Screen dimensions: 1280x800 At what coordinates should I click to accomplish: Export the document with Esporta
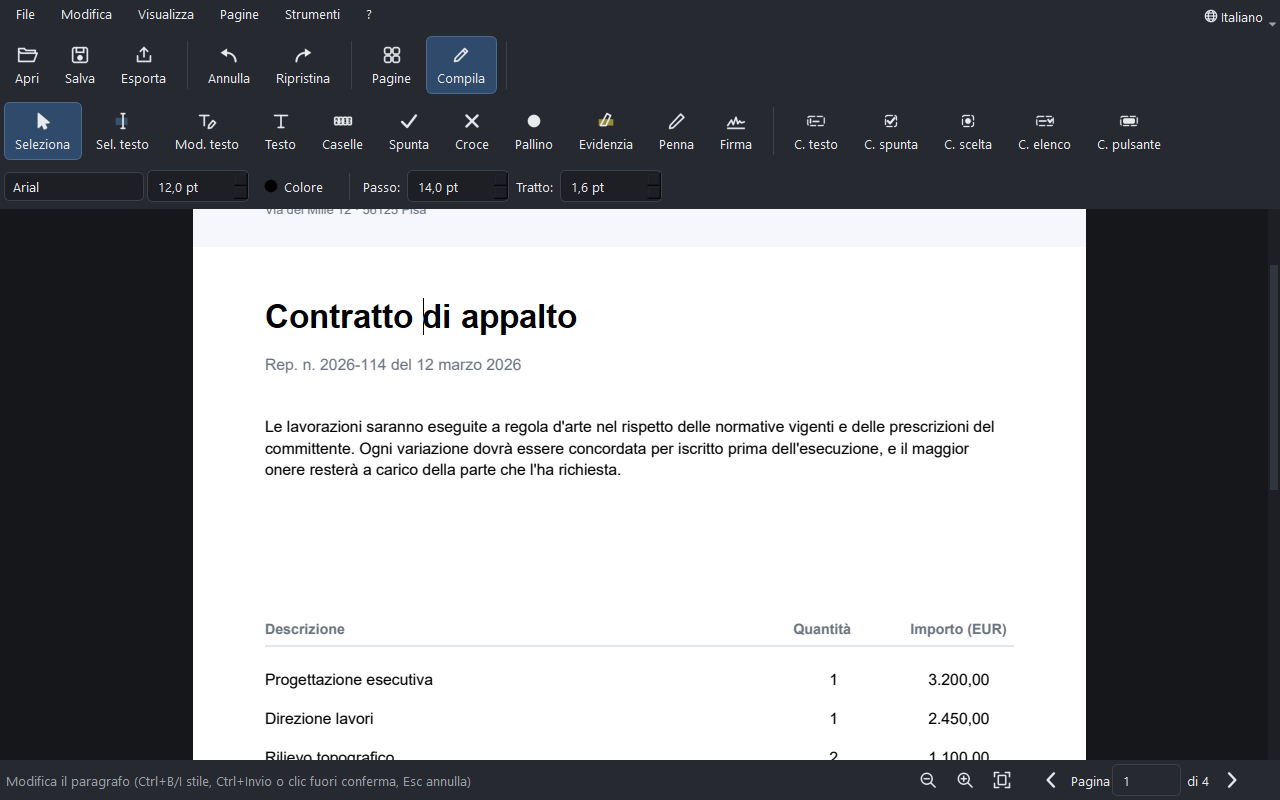coord(143,65)
